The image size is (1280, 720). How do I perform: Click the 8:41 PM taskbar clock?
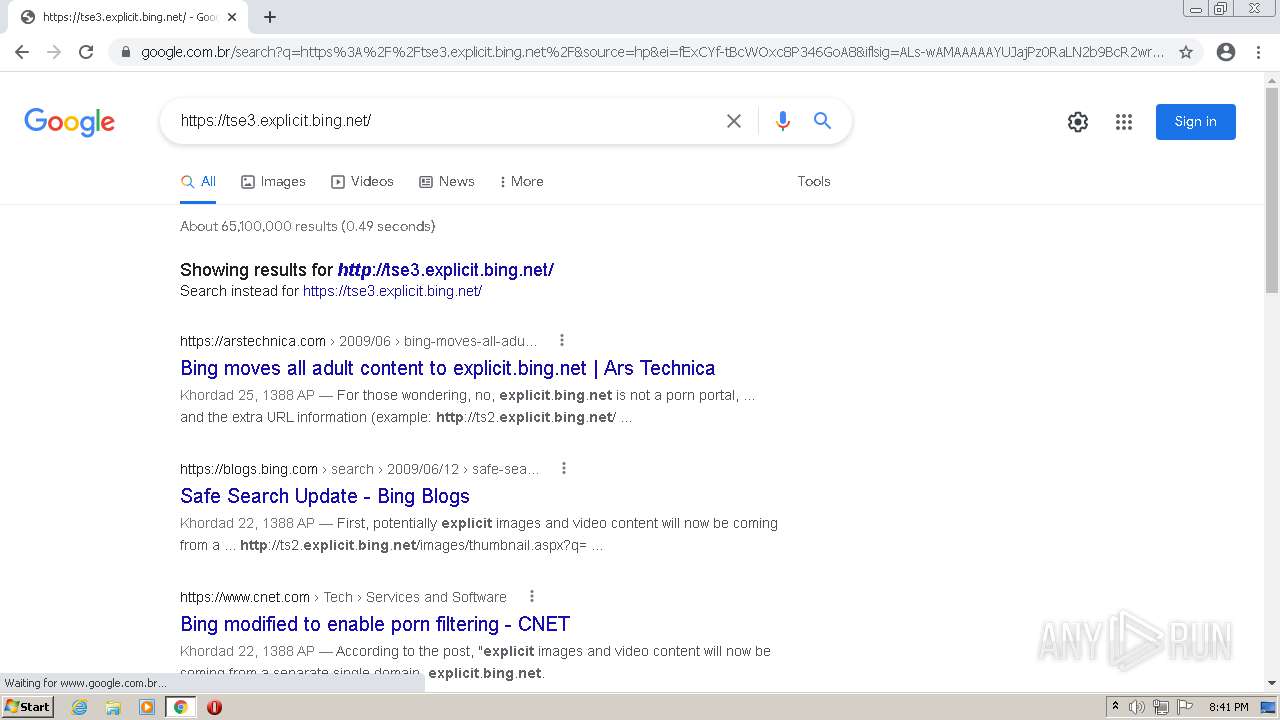(1229, 707)
